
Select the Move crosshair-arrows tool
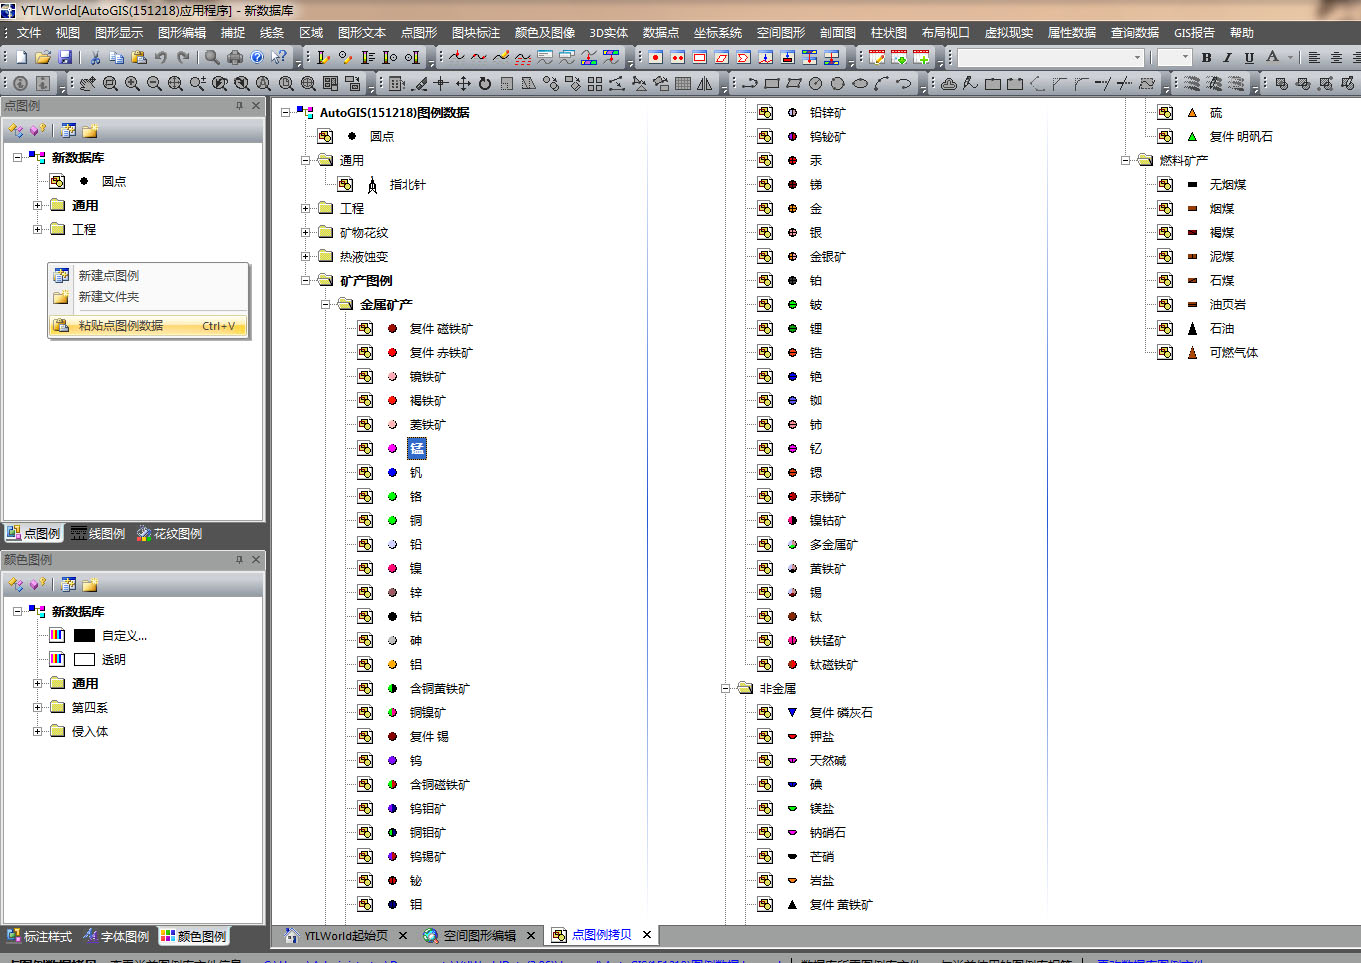pyautogui.click(x=463, y=84)
